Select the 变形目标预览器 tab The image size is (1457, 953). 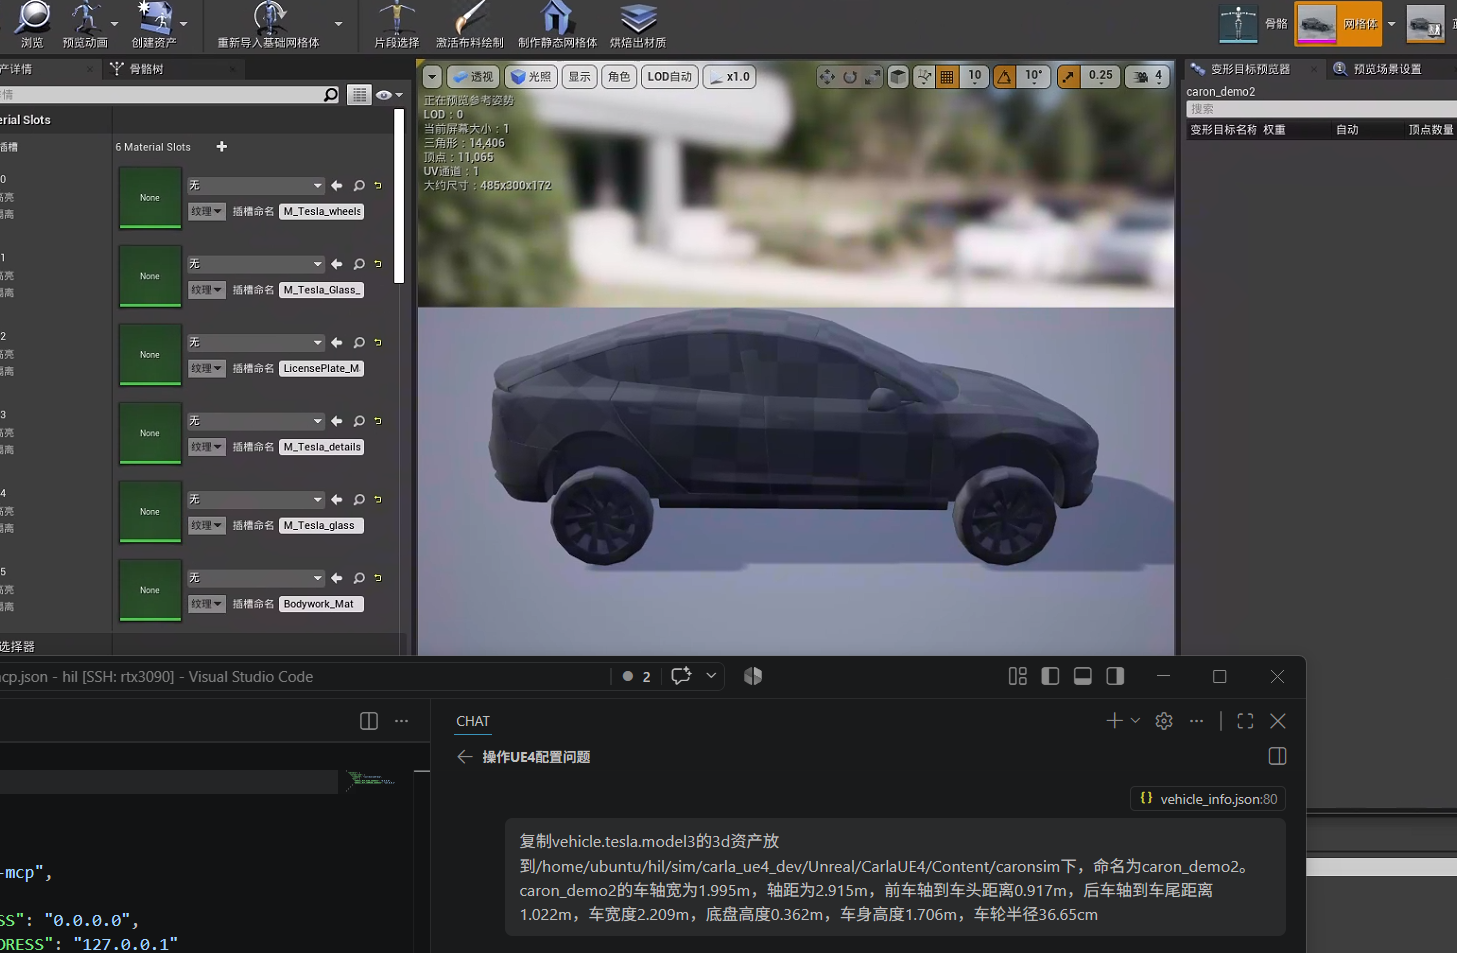[x=1250, y=69]
